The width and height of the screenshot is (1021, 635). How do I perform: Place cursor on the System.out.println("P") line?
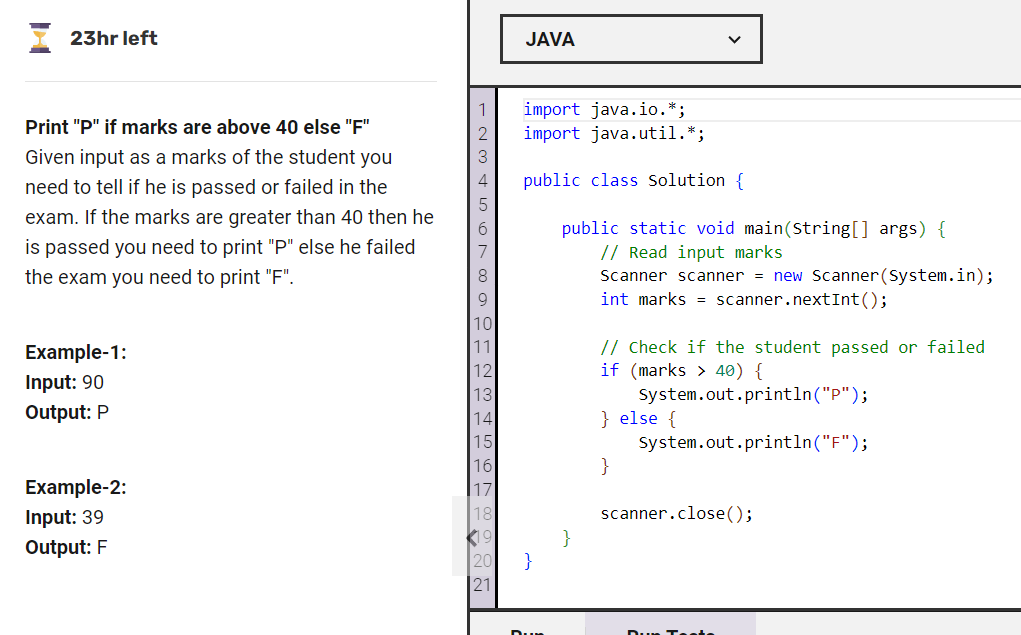755,394
